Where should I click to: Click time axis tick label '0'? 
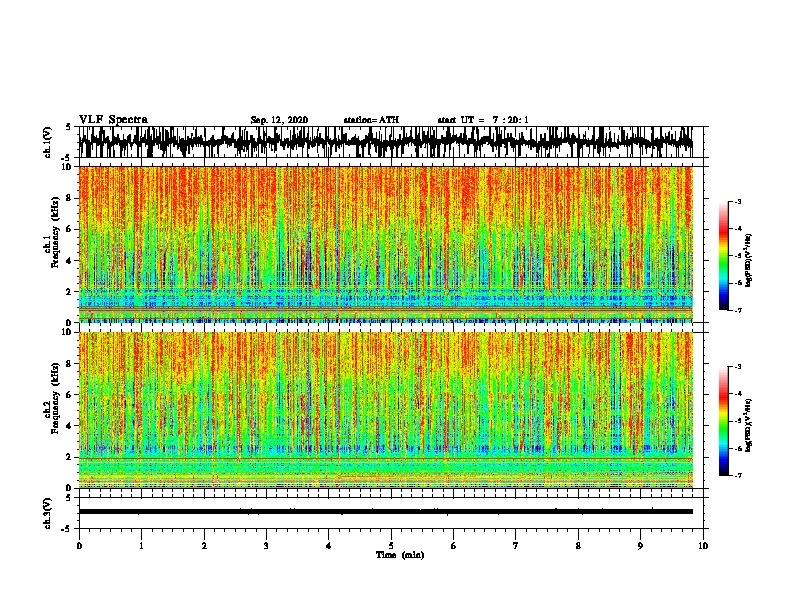coord(79,546)
